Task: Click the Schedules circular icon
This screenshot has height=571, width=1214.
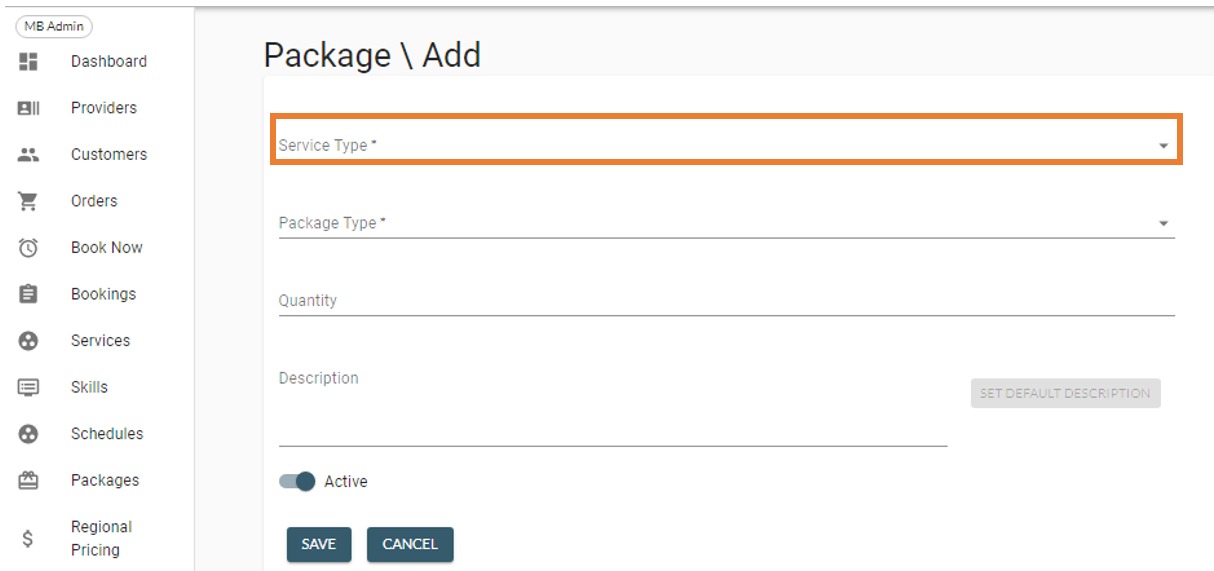Action: 28,434
